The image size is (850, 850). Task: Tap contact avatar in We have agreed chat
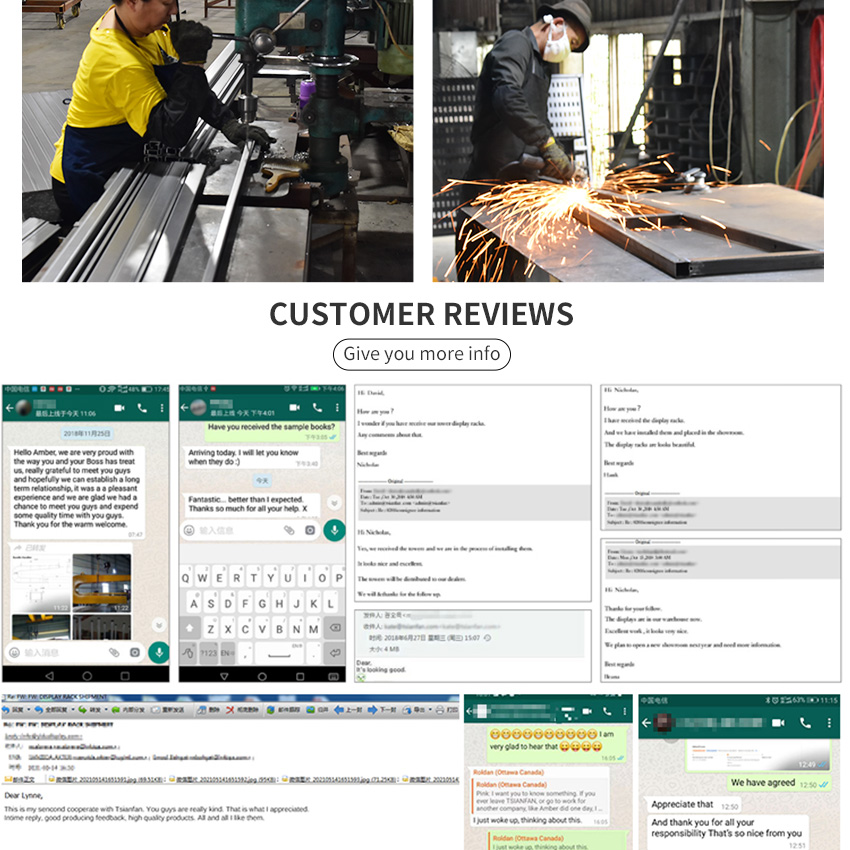tap(664, 723)
